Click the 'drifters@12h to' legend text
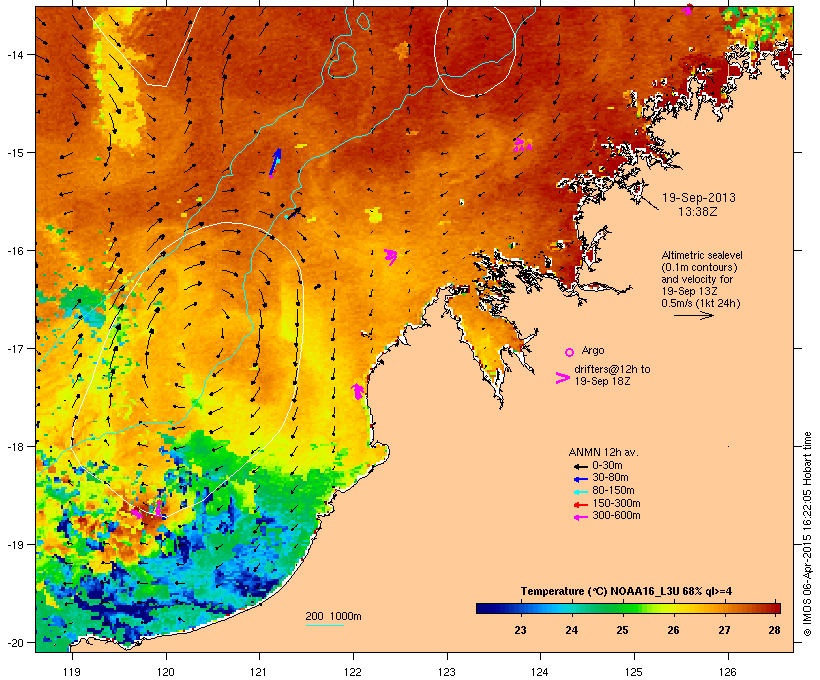 [x=612, y=369]
